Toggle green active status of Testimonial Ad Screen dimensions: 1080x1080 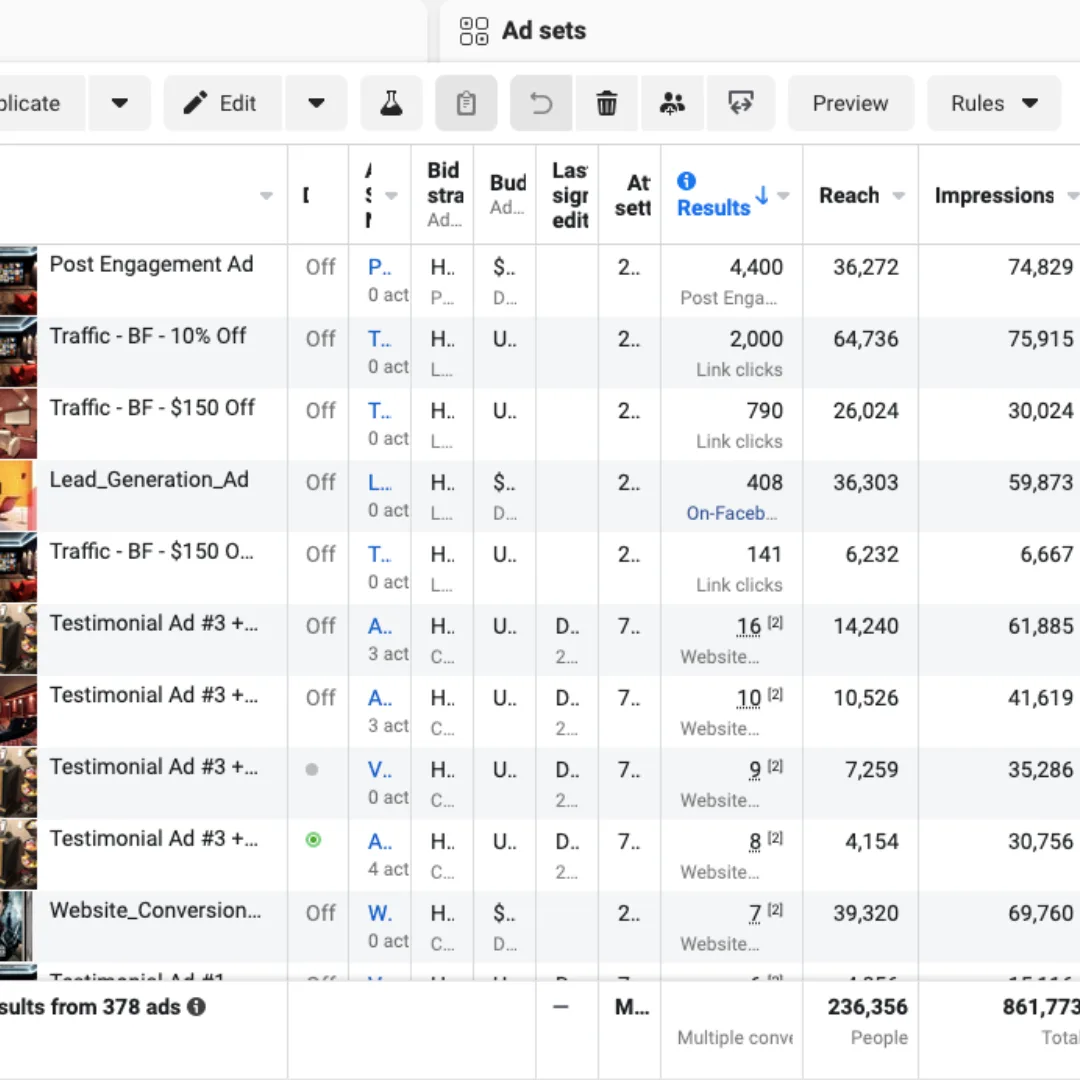[313, 840]
